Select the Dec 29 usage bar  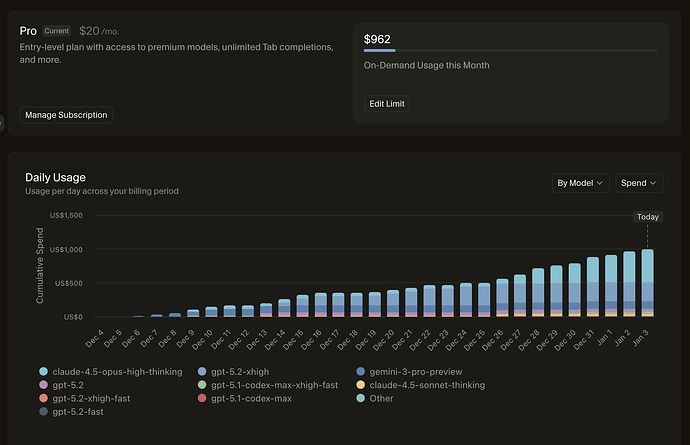point(556,291)
